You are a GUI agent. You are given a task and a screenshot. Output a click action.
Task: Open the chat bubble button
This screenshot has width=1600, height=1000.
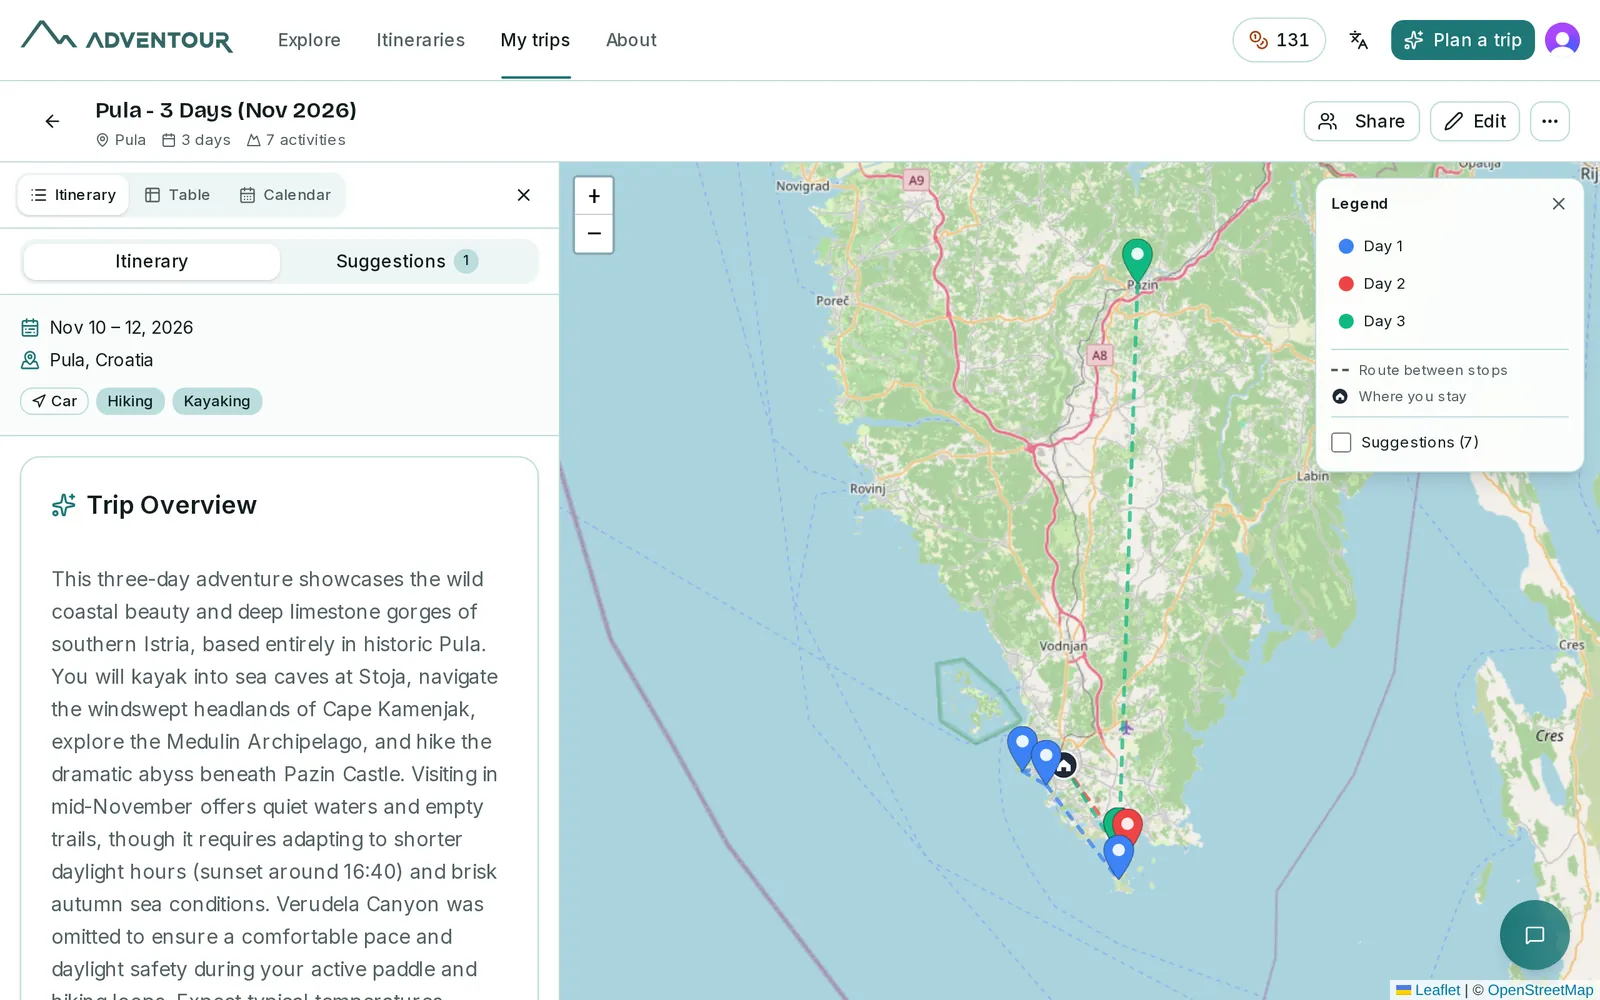point(1534,935)
